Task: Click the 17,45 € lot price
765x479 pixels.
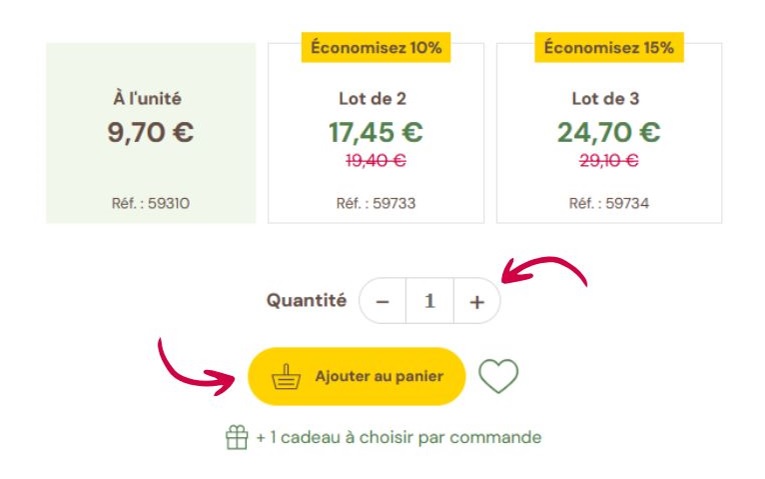Action: (376, 132)
